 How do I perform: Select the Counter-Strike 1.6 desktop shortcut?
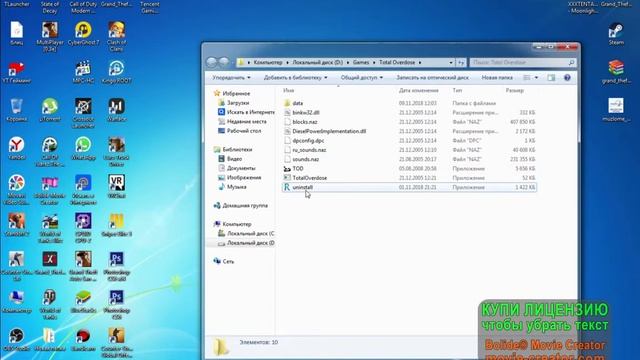coord(17,266)
